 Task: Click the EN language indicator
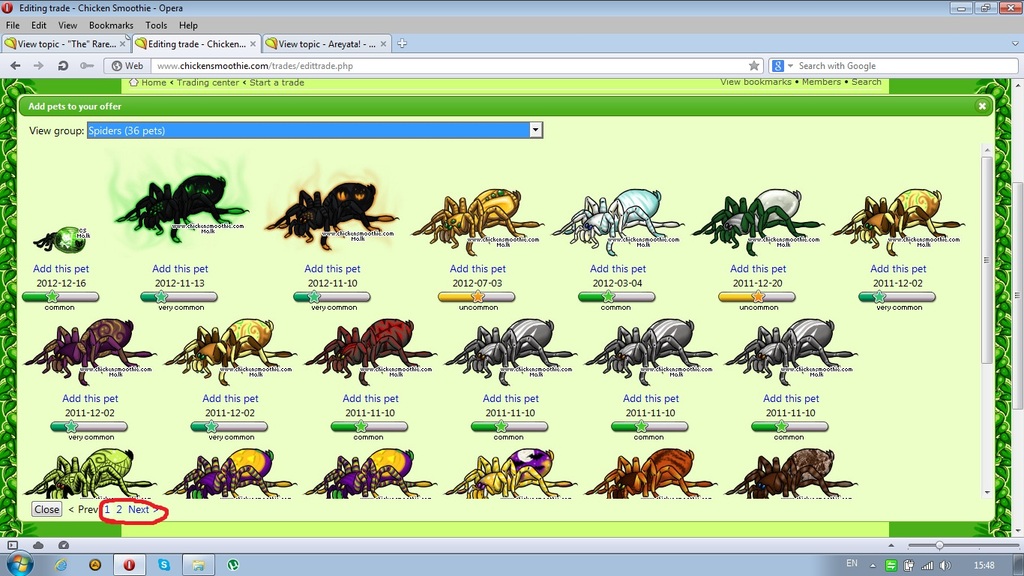tap(852, 563)
